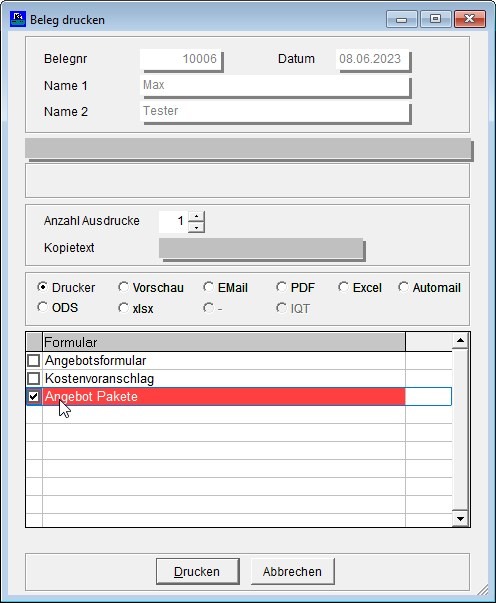Minimize the Beleg drucken window
496x603 pixels.
402,19
